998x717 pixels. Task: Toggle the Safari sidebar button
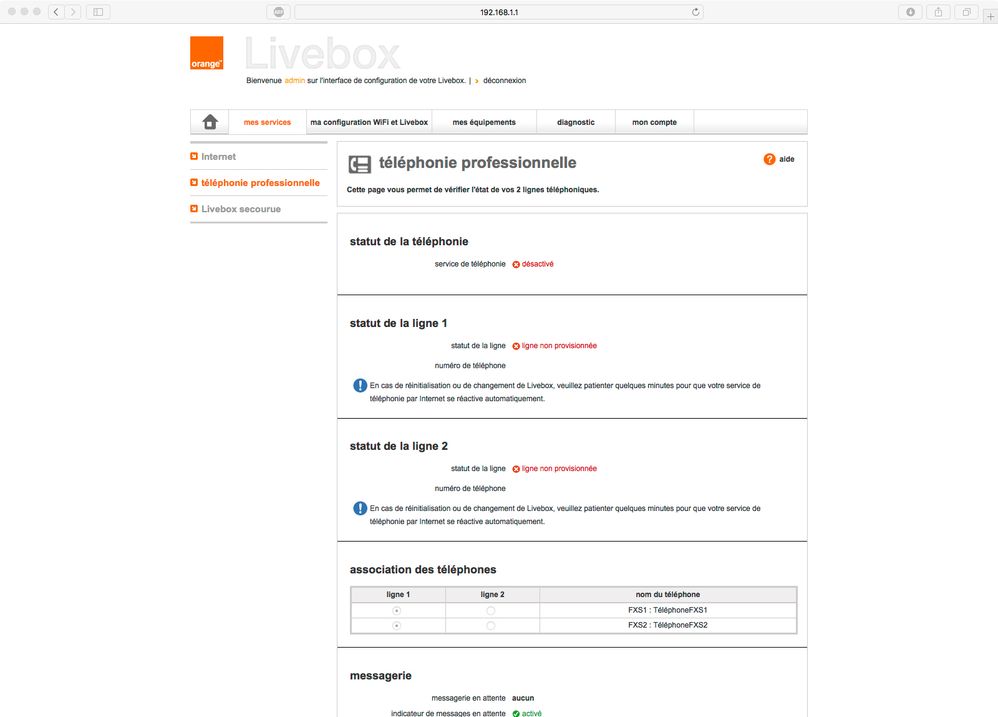(98, 12)
